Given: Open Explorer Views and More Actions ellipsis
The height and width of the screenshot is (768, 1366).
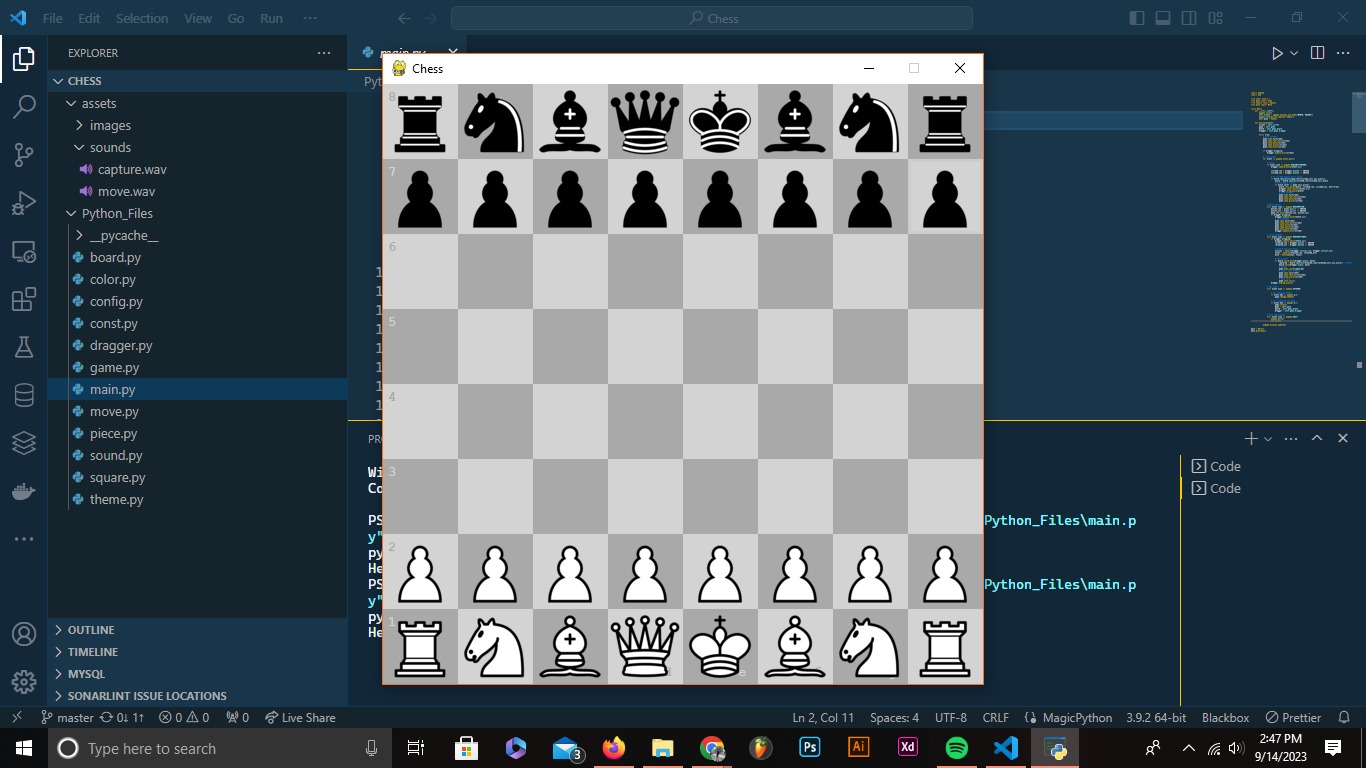Looking at the screenshot, I should [x=324, y=53].
